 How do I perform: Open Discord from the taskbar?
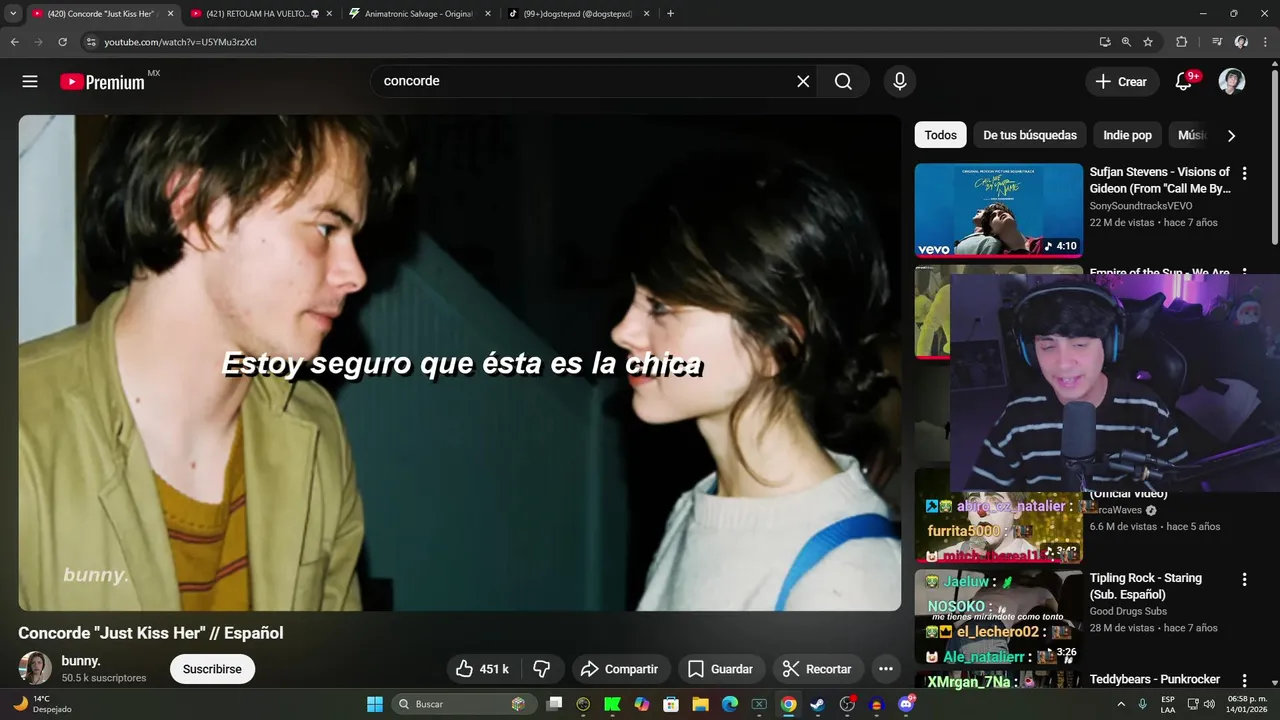(906, 704)
